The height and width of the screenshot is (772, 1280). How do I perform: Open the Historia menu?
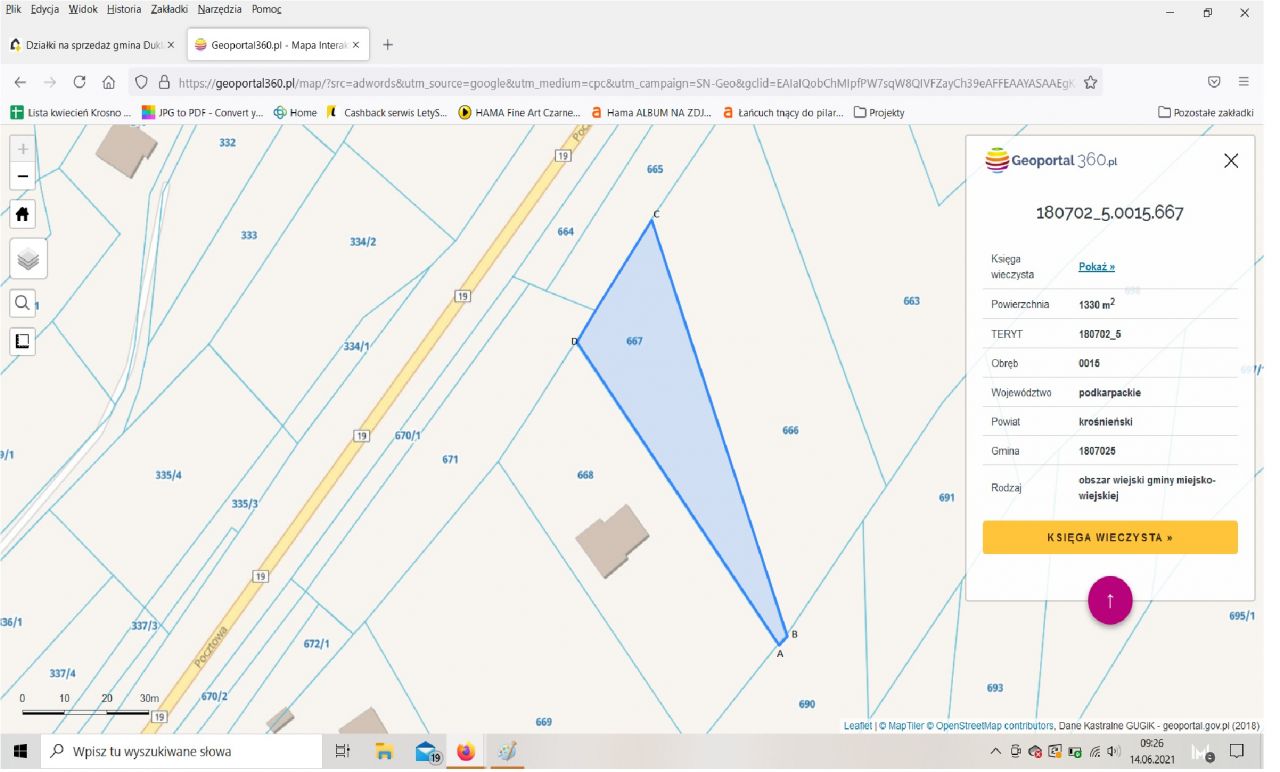[124, 9]
